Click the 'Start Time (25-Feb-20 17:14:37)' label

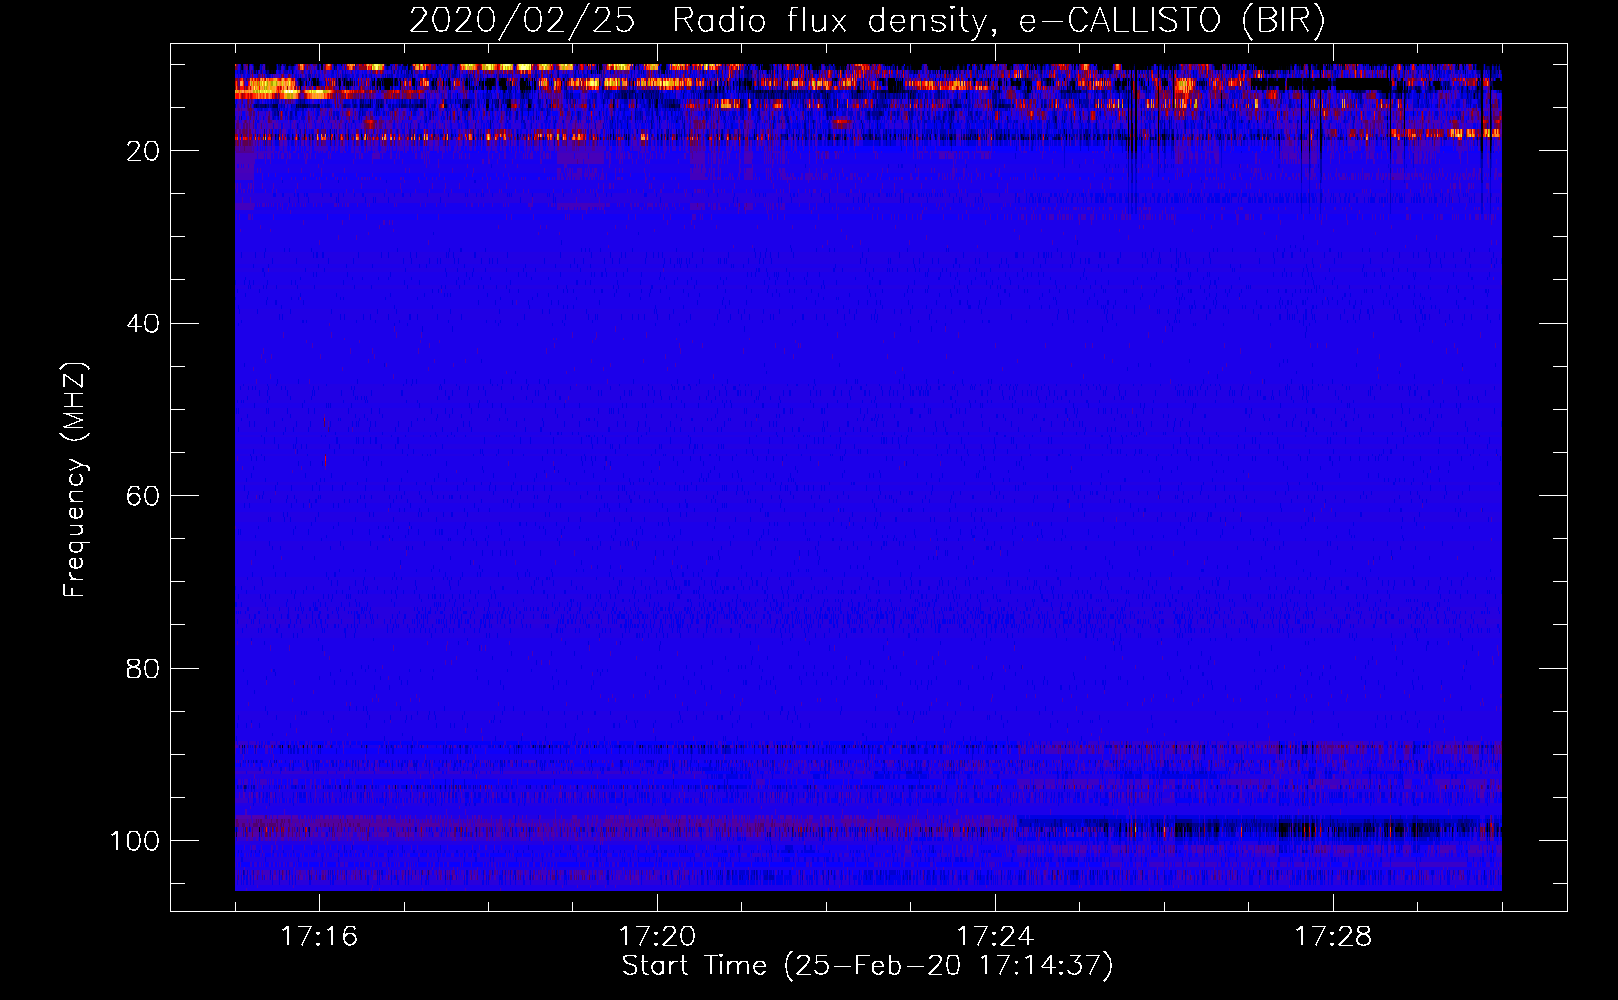[x=867, y=966]
